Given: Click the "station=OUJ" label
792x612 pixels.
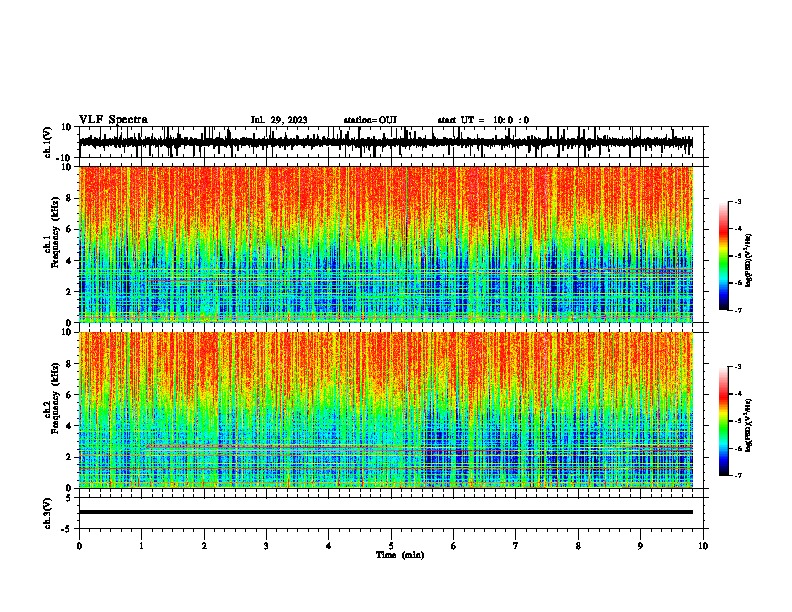Looking at the screenshot, I should (370, 120).
